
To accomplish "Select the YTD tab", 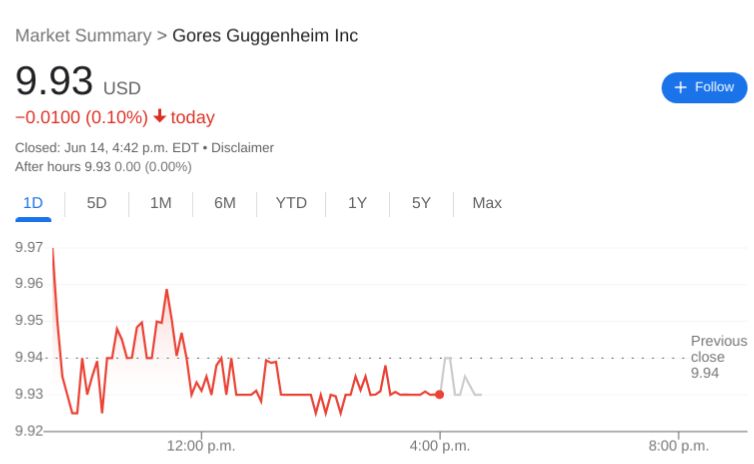I will pyautogui.click(x=291, y=203).
